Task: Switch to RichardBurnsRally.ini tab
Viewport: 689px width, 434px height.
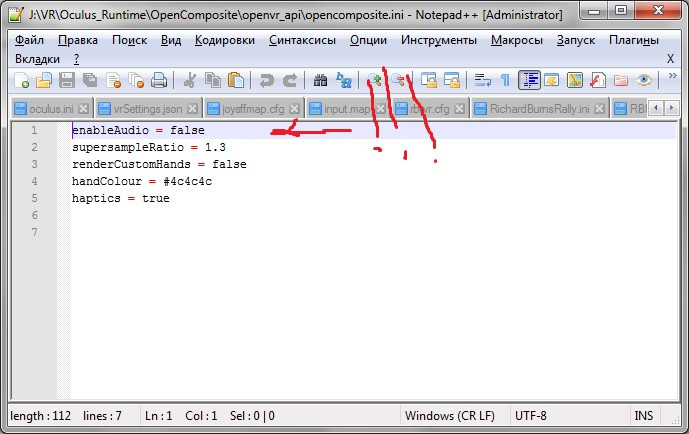Action: [540, 108]
